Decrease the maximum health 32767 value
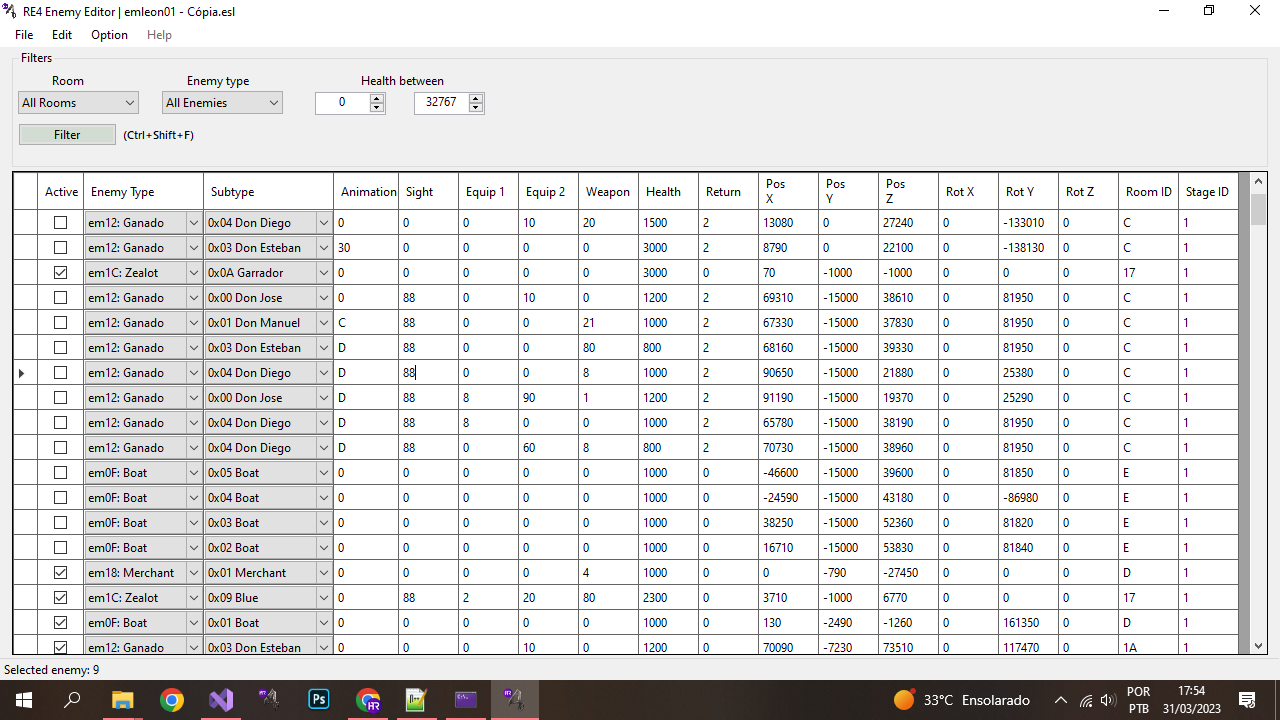 point(476,108)
